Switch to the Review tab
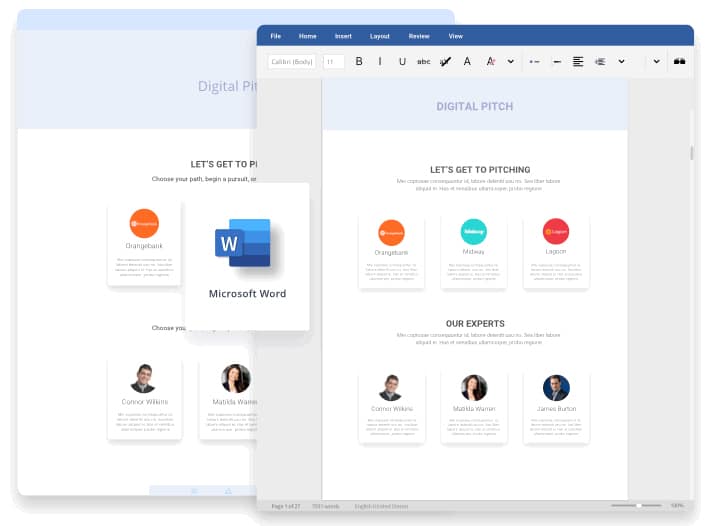720x526 pixels. (x=419, y=36)
